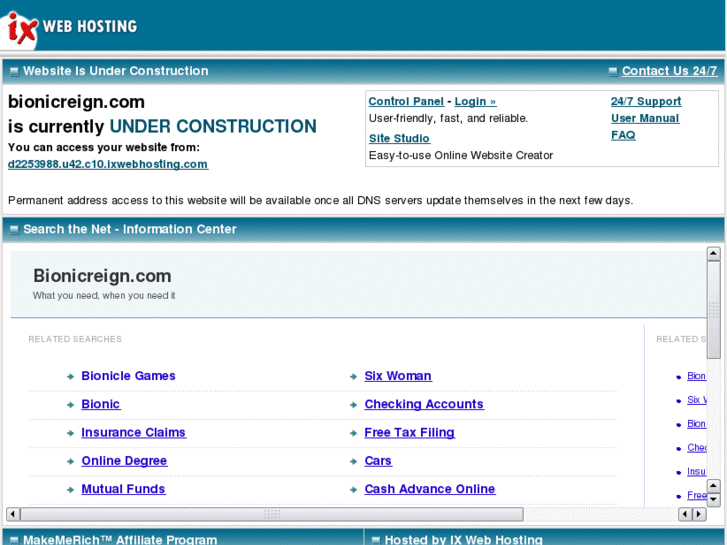Click the arrow bullet beside Free Tax Filing
The height and width of the screenshot is (545, 727).
coord(353,433)
